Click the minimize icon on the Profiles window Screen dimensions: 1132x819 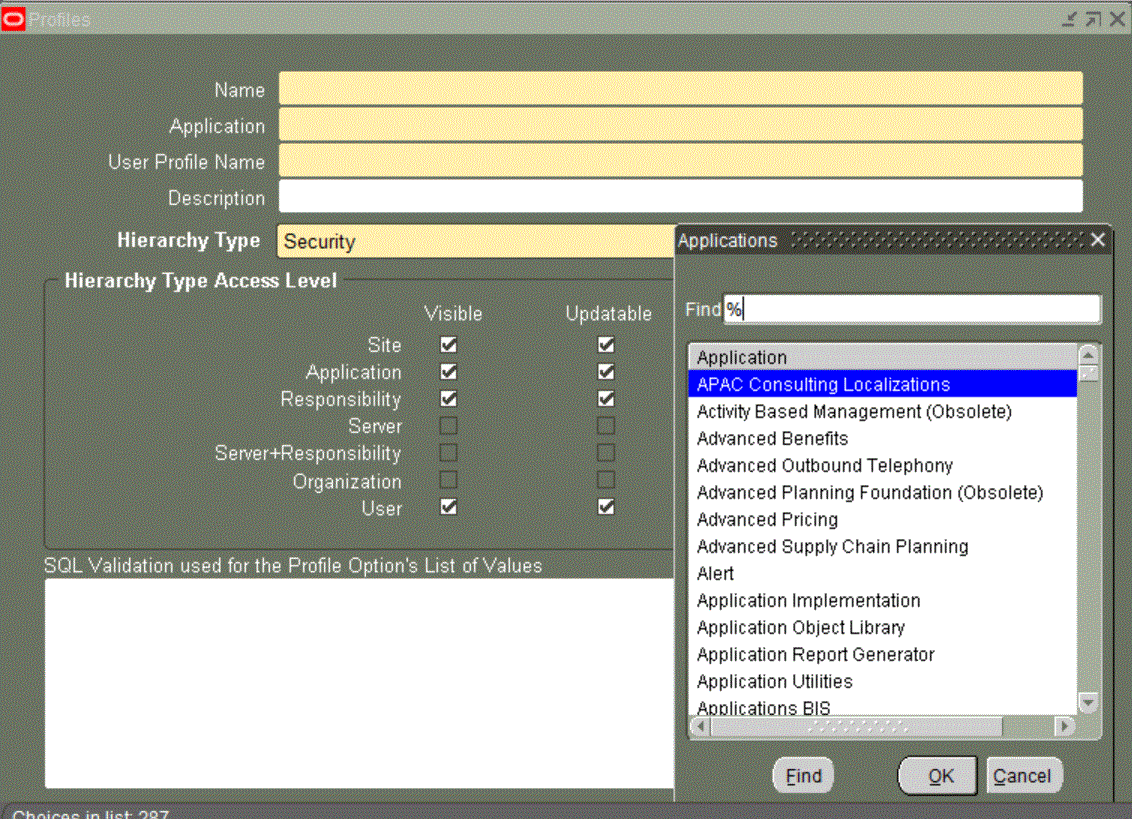pos(1070,18)
